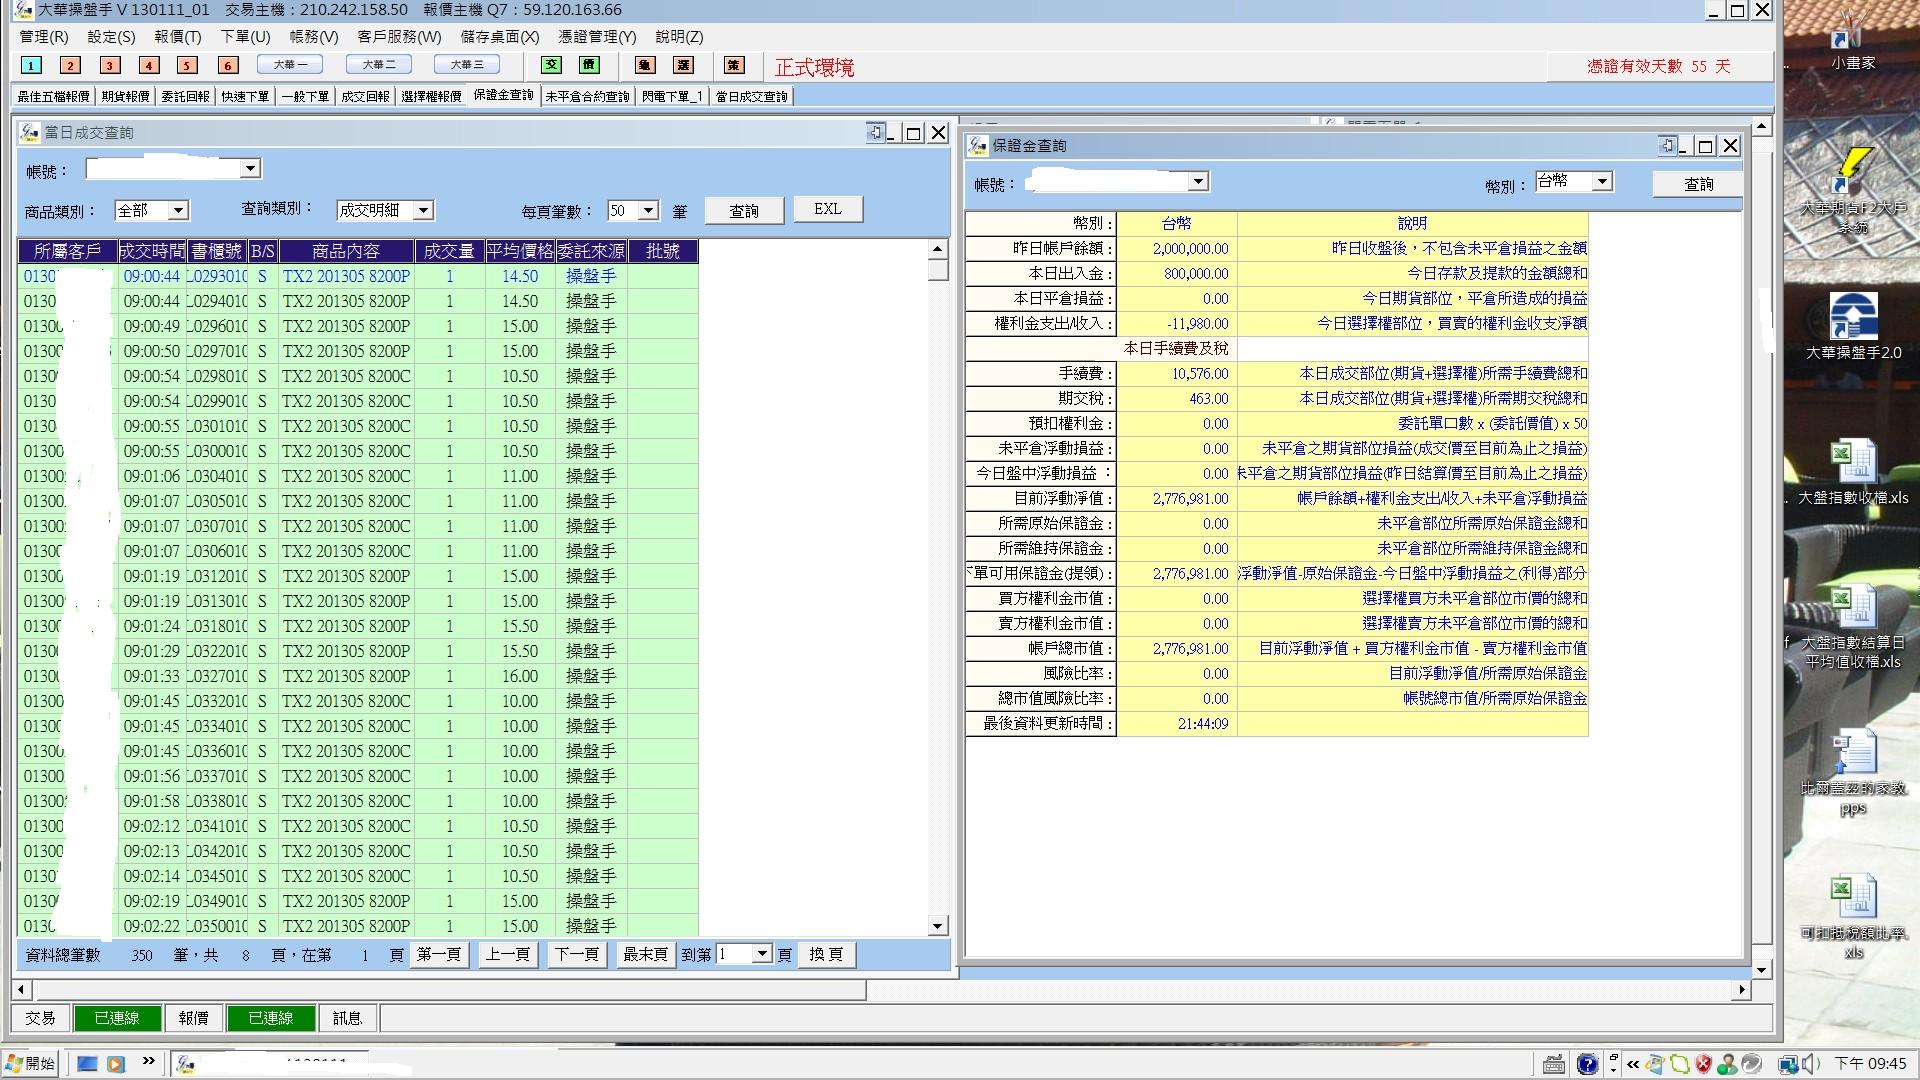
Task: Open the 大華操盤手2.0 desktop icon
Action: click(x=1853, y=326)
